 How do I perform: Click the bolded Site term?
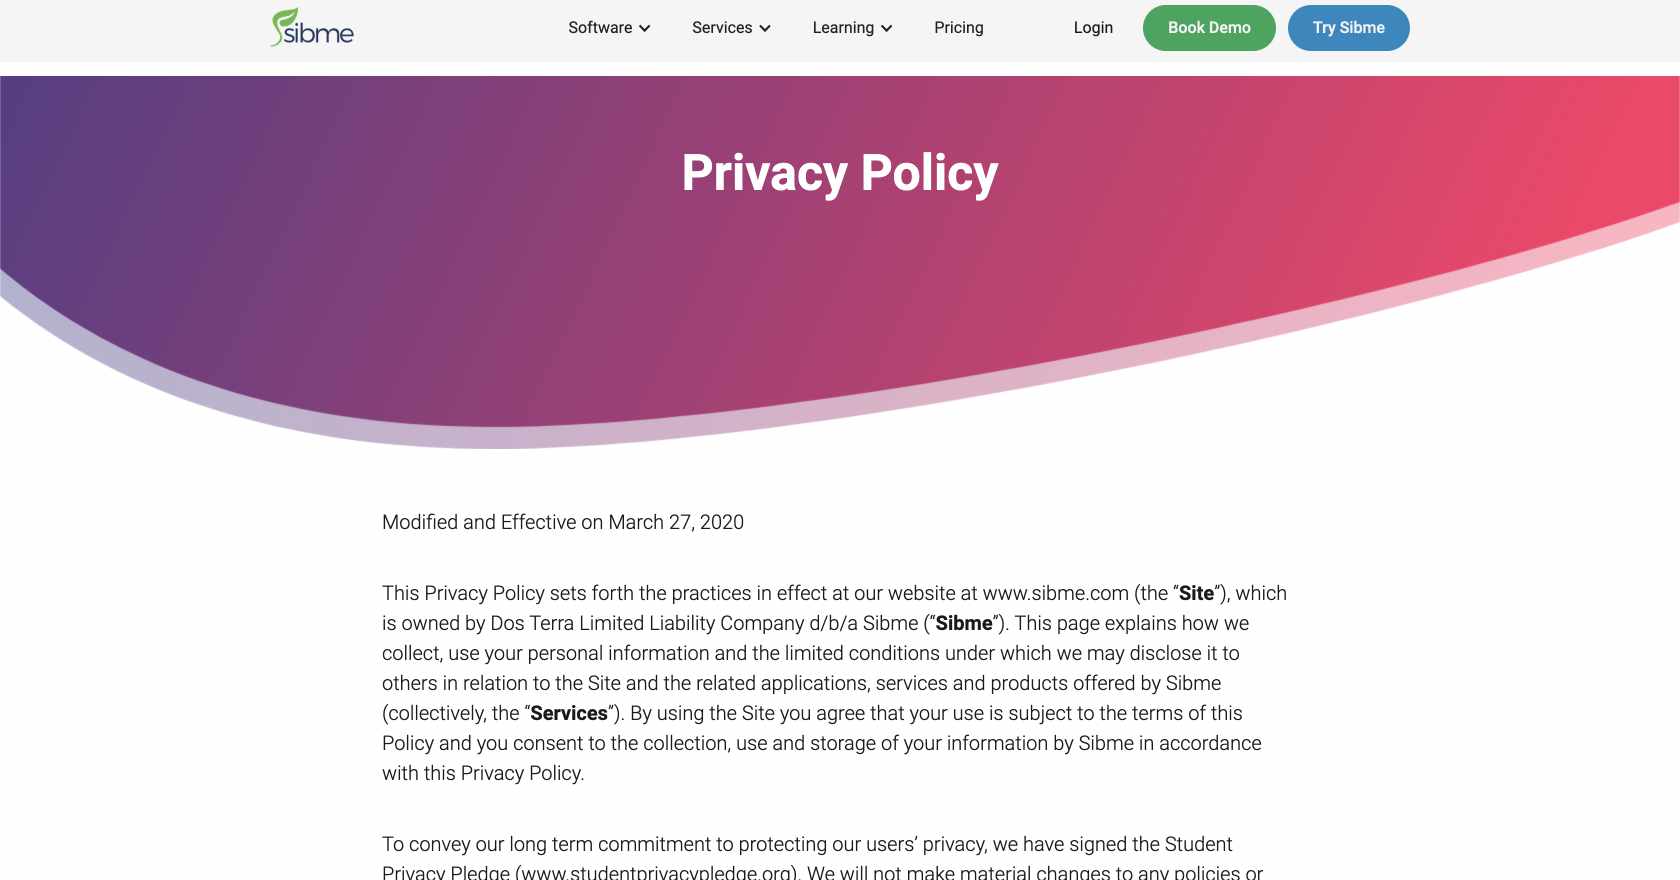click(1196, 593)
